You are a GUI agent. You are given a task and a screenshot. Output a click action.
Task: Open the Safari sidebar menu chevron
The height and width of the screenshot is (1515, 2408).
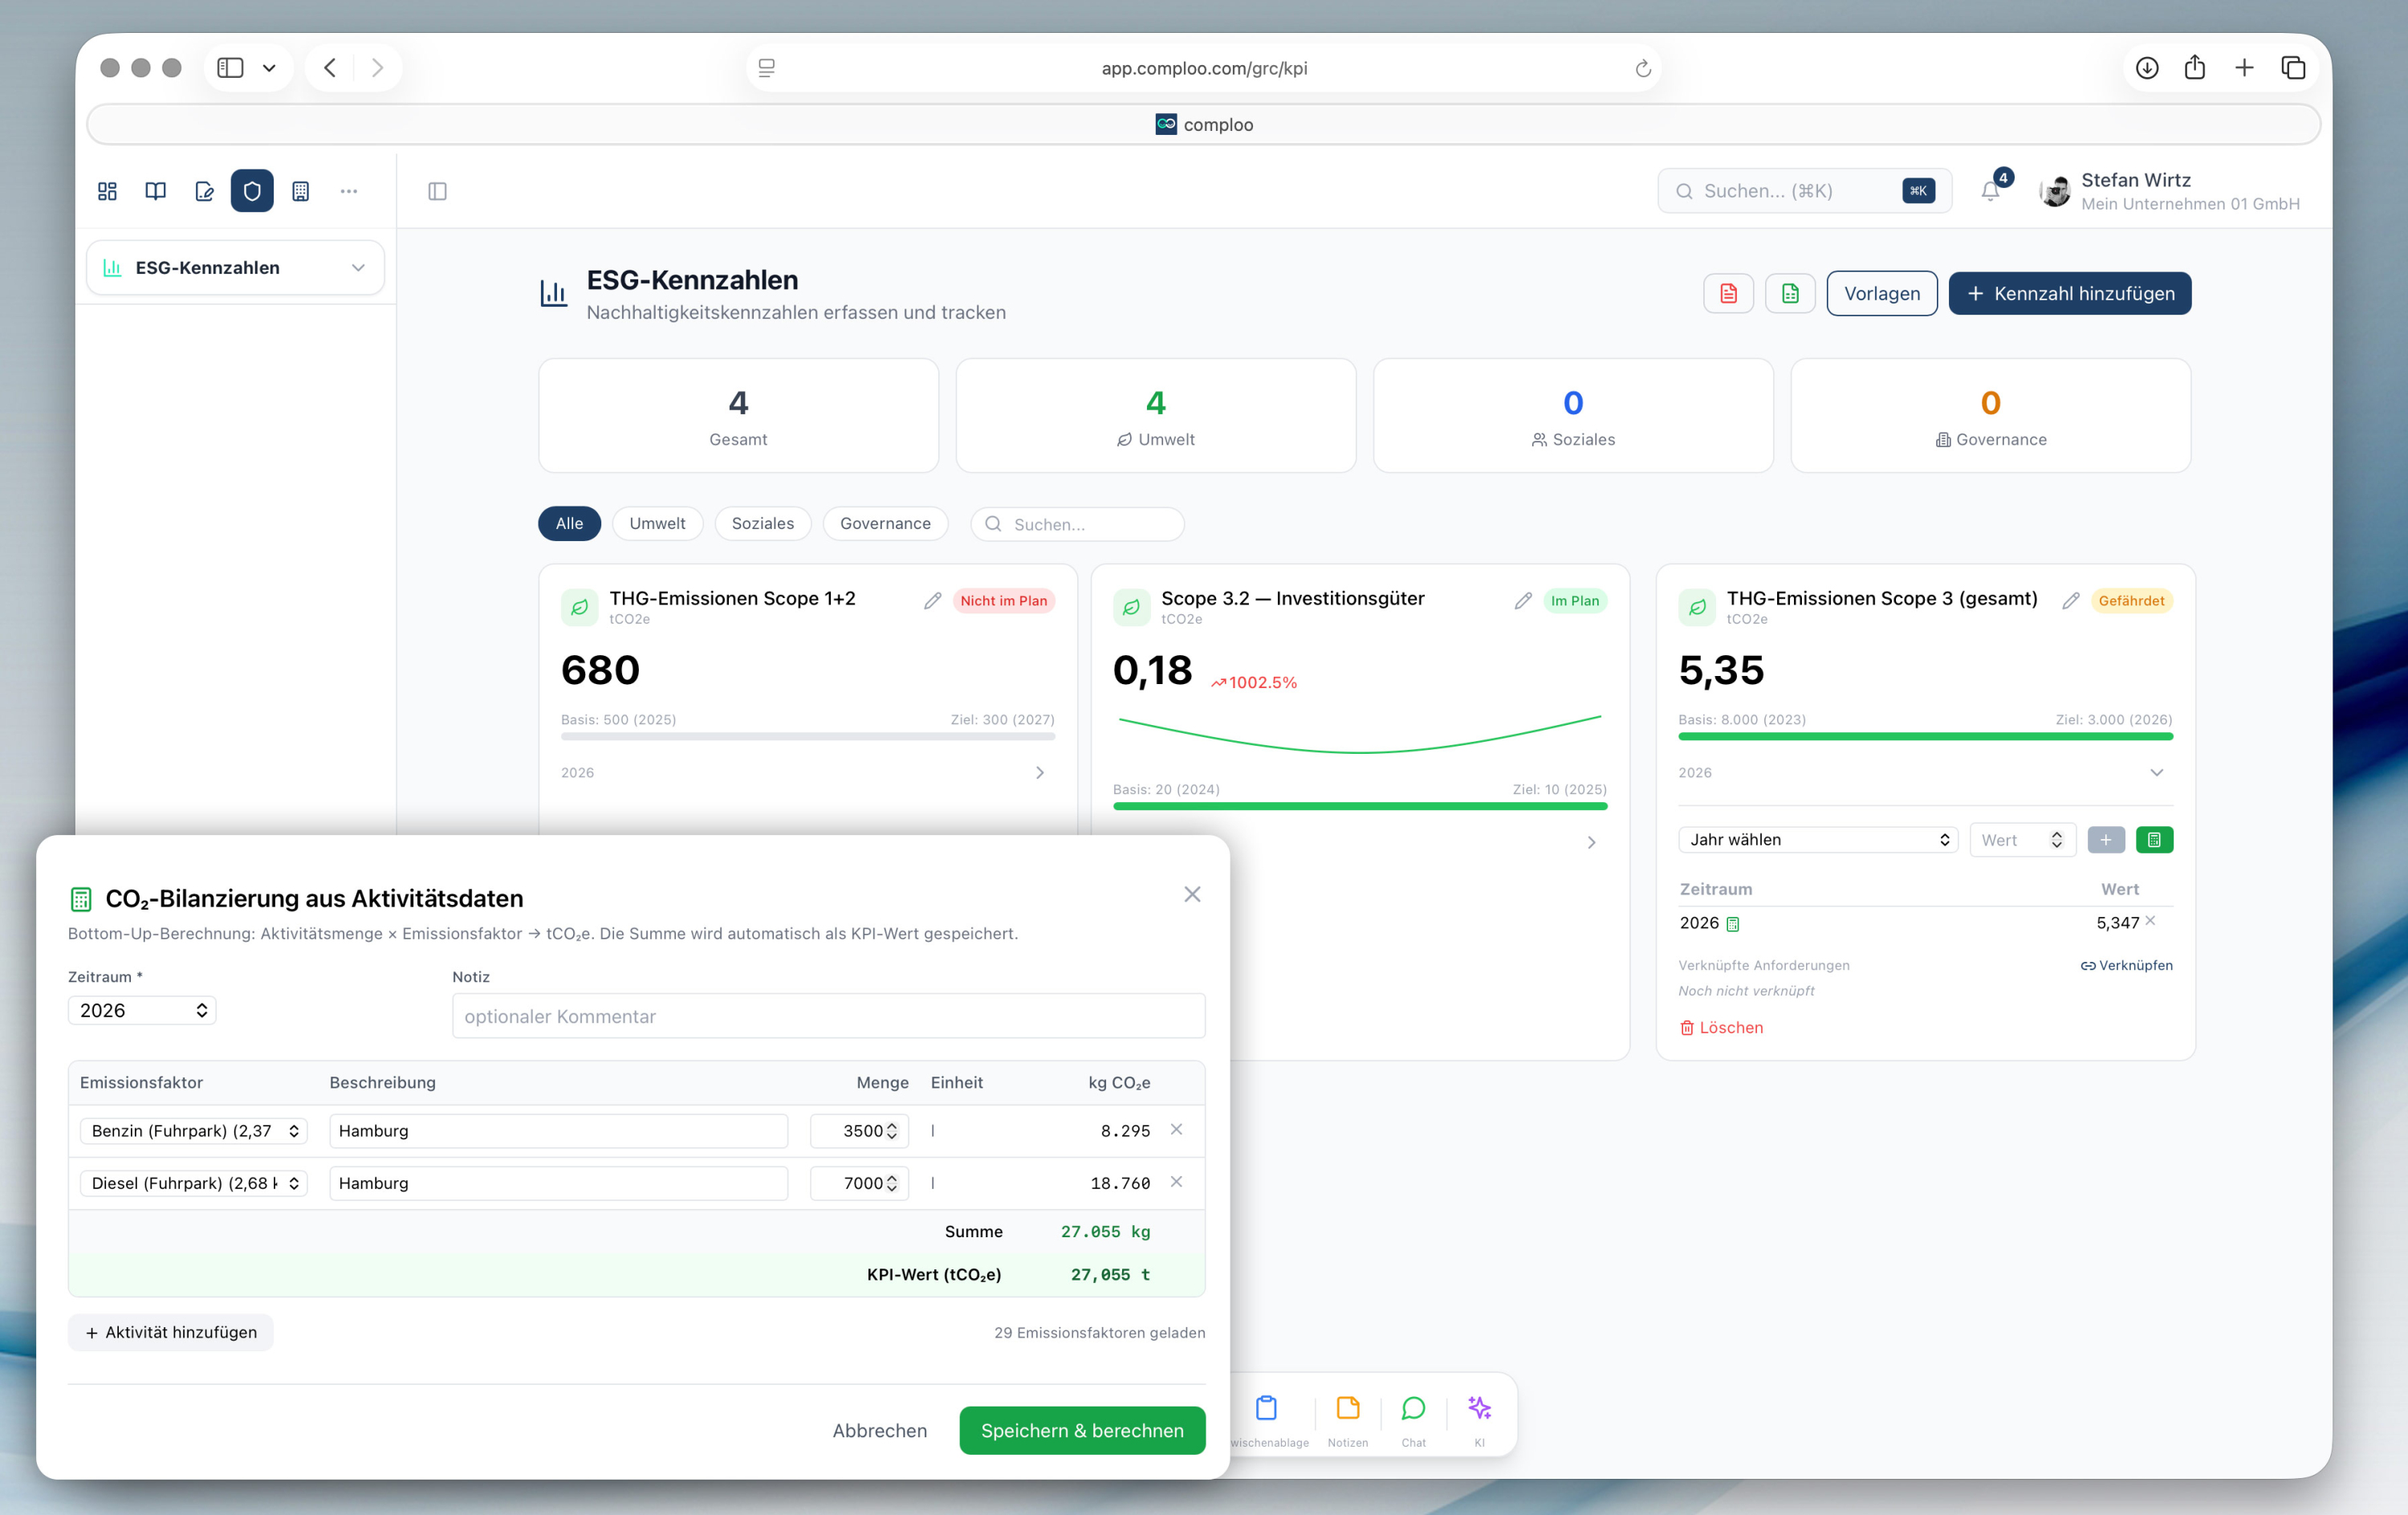(269, 68)
